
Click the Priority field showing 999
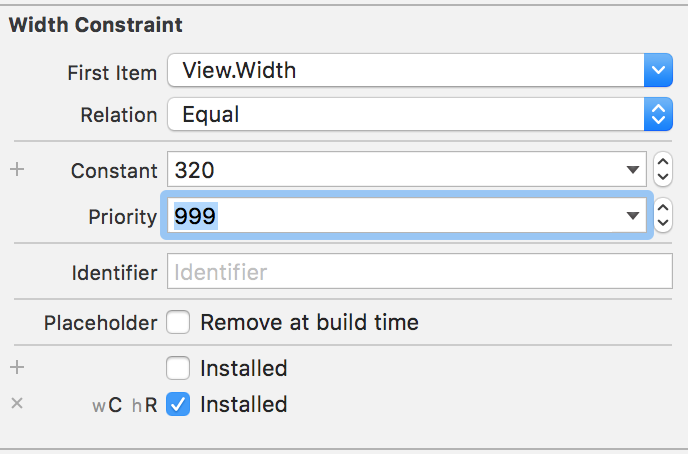(395, 215)
